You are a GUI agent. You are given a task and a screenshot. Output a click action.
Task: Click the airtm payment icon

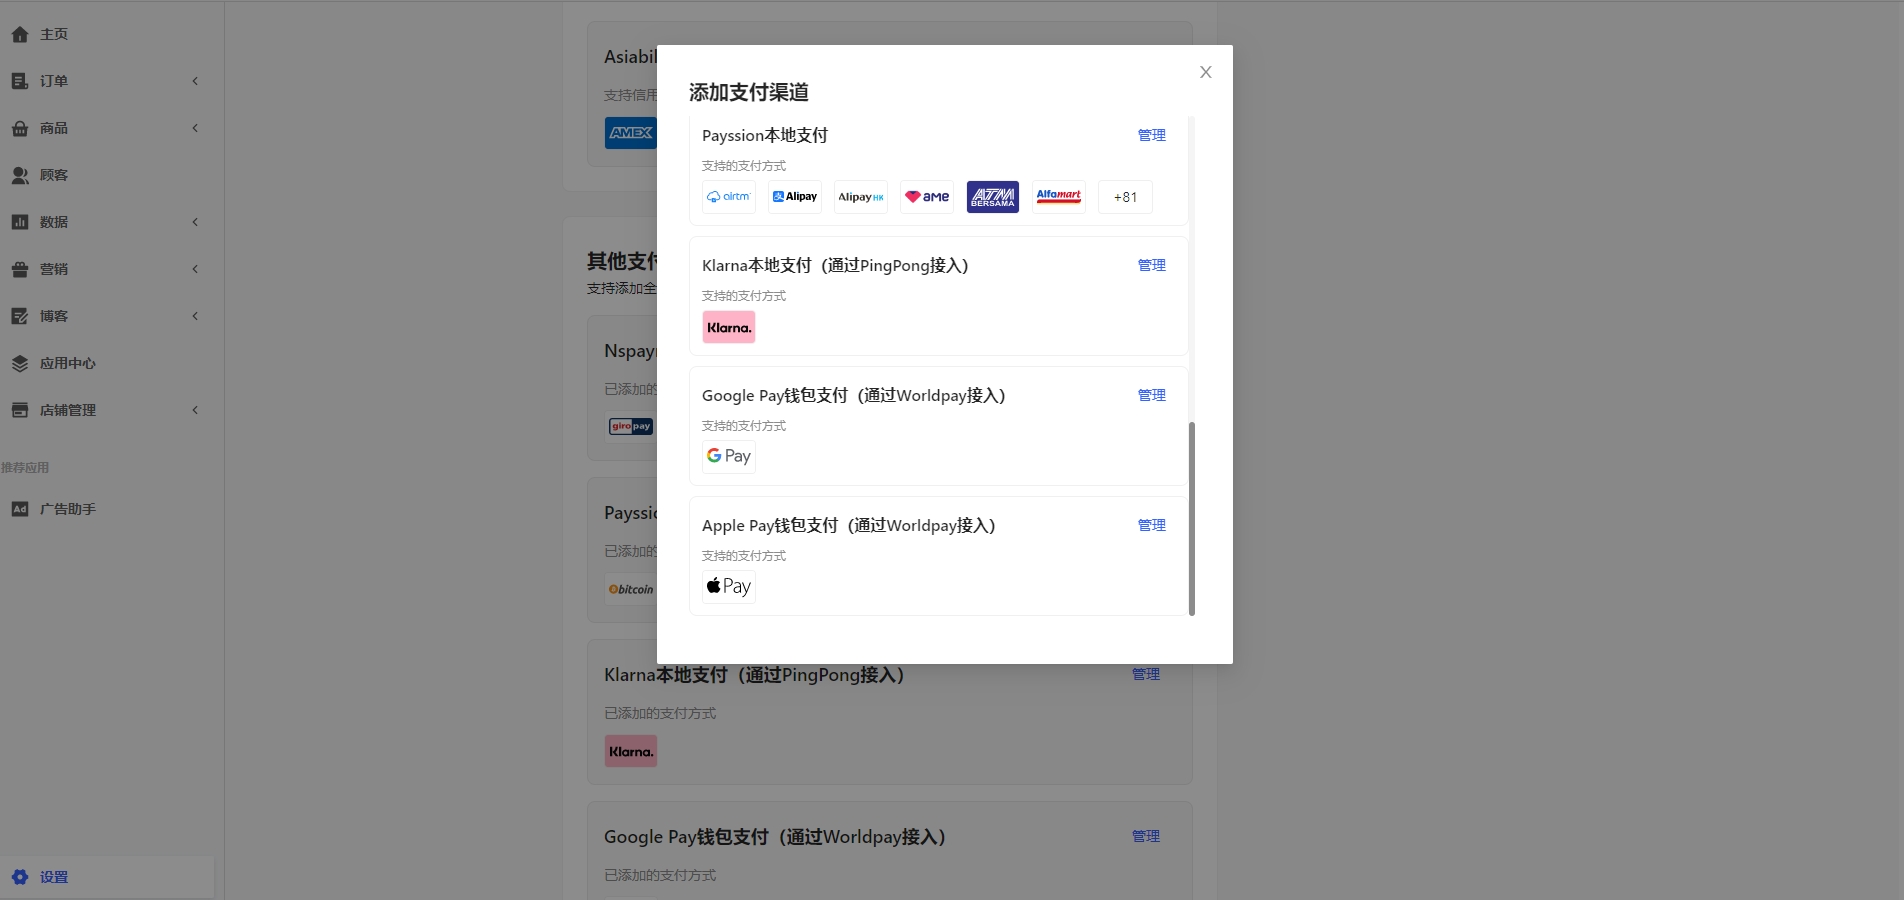coord(729,197)
